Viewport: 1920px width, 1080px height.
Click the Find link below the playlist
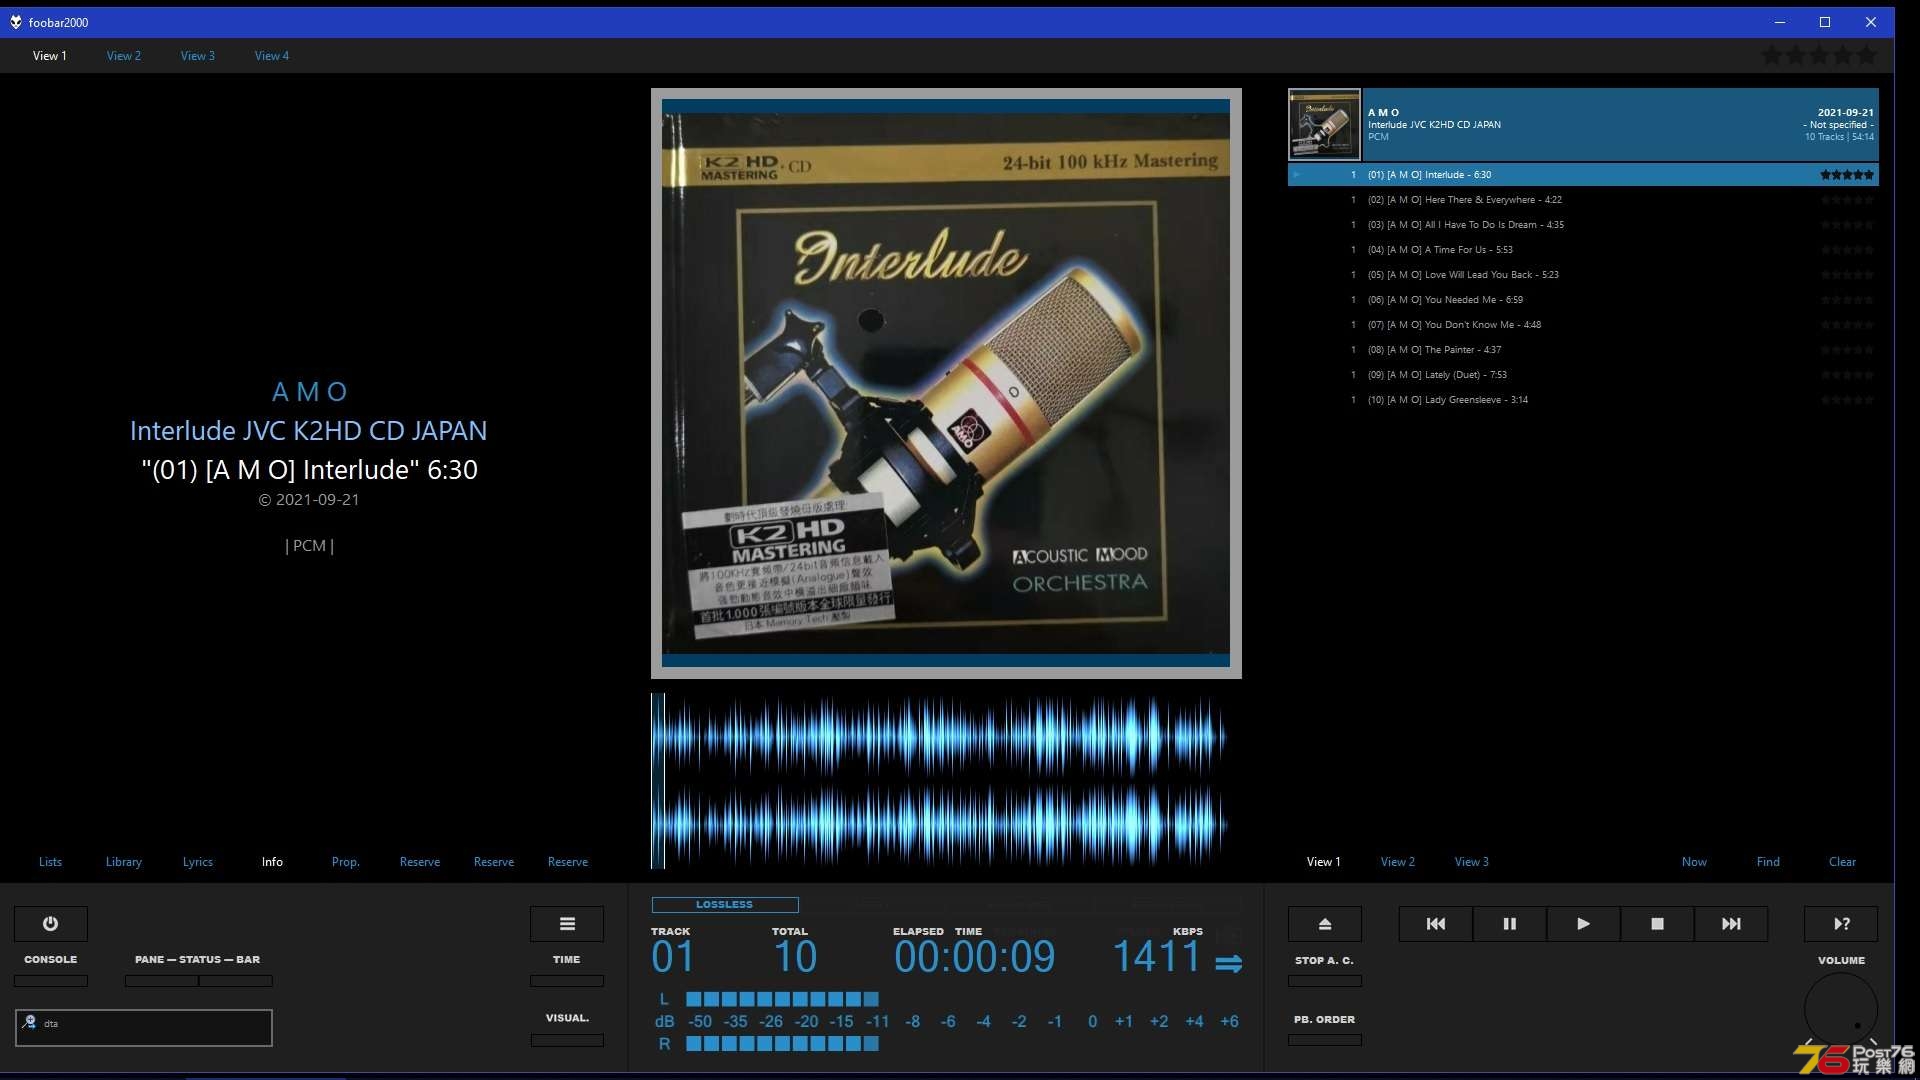tap(1768, 862)
